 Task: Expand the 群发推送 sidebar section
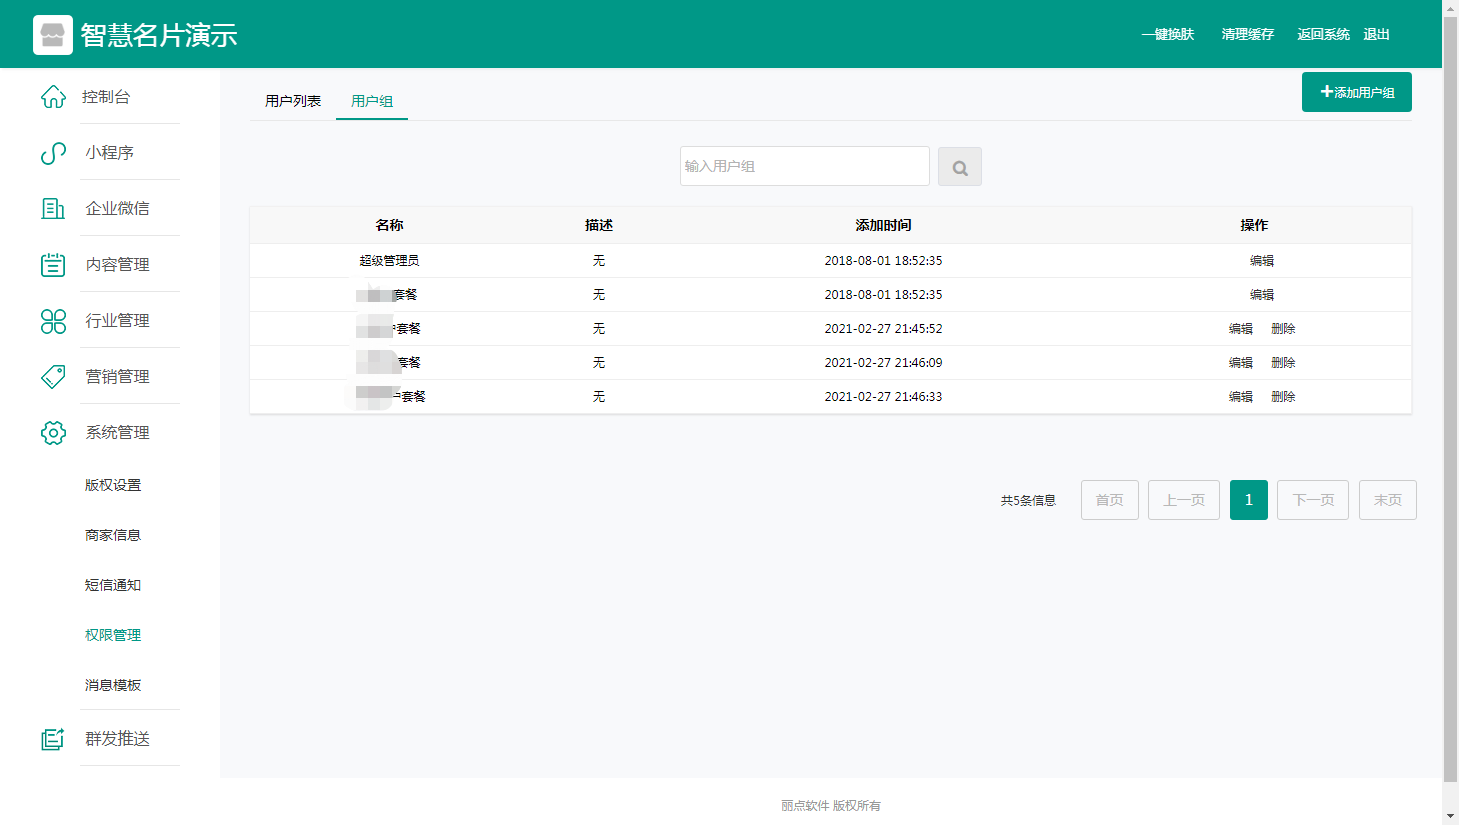[x=118, y=738]
